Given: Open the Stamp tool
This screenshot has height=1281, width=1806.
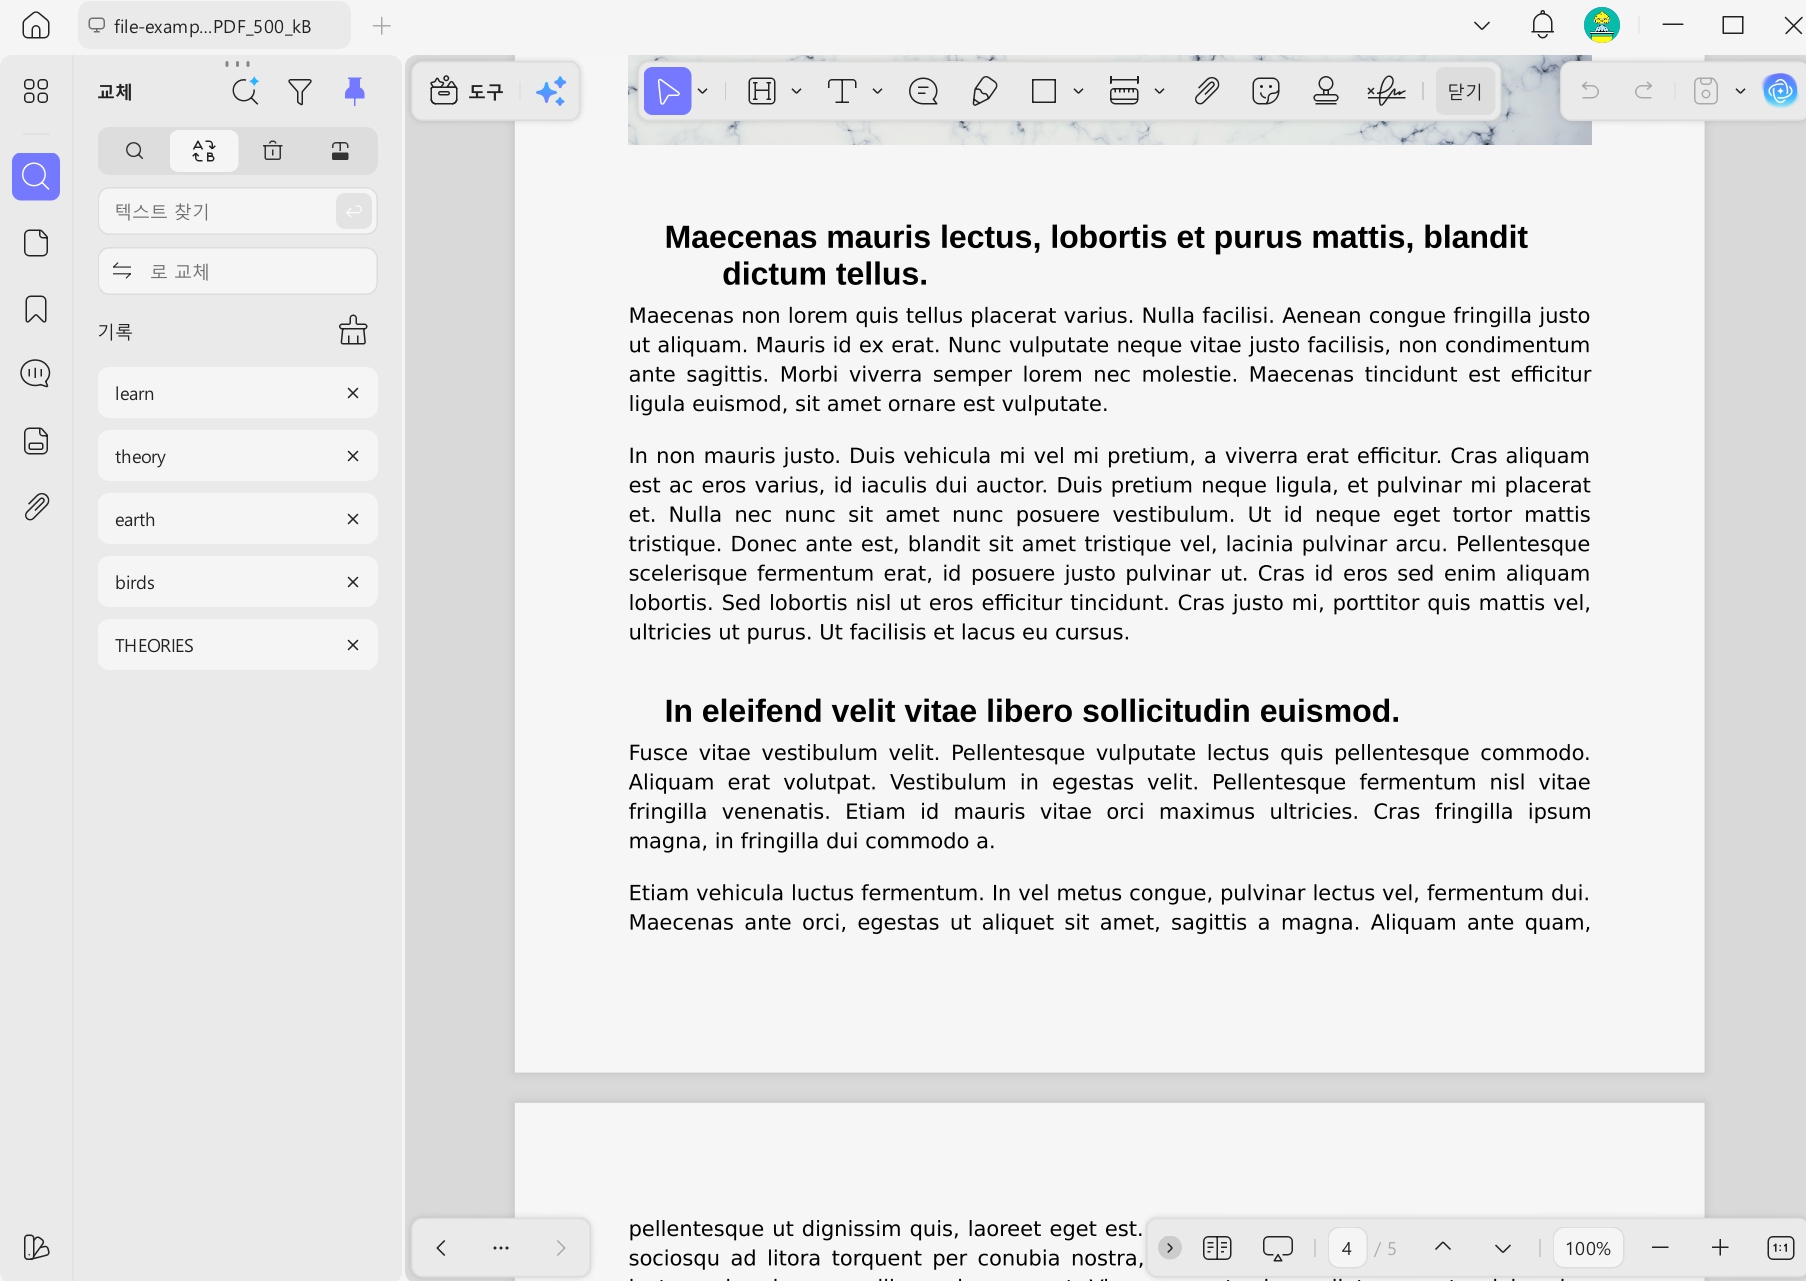Looking at the screenshot, I should (1326, 92).
